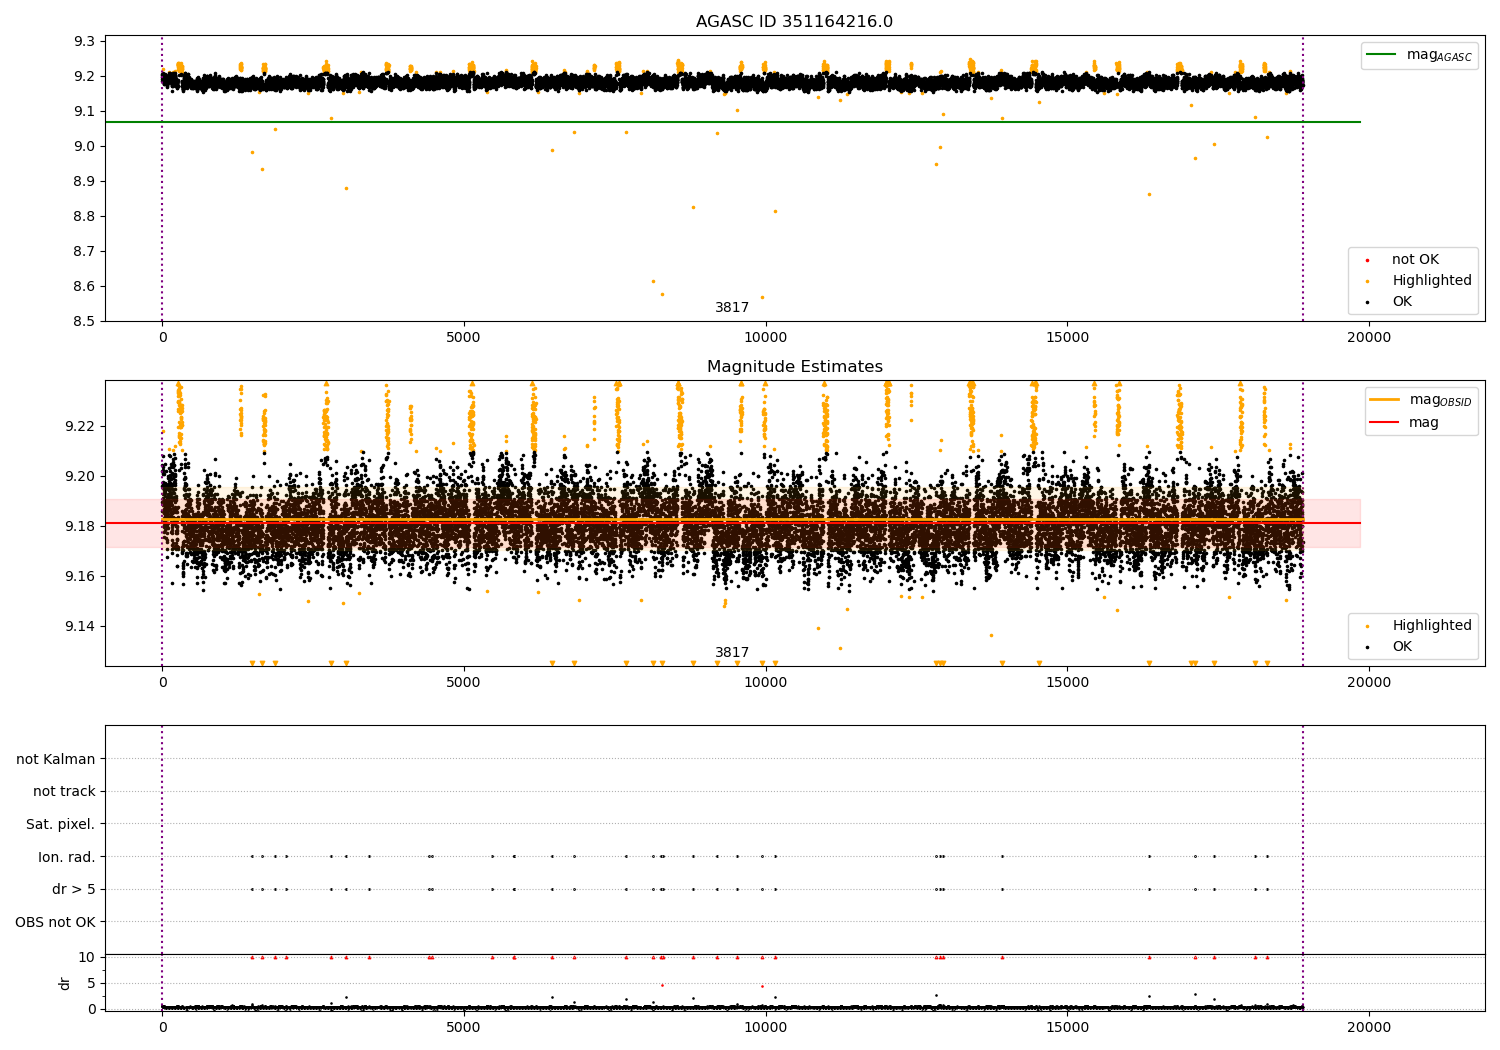Select green mag AGASC legend entry
The width and height of the screenshot is (1500, 1050).
click(x=1419, y=55)
